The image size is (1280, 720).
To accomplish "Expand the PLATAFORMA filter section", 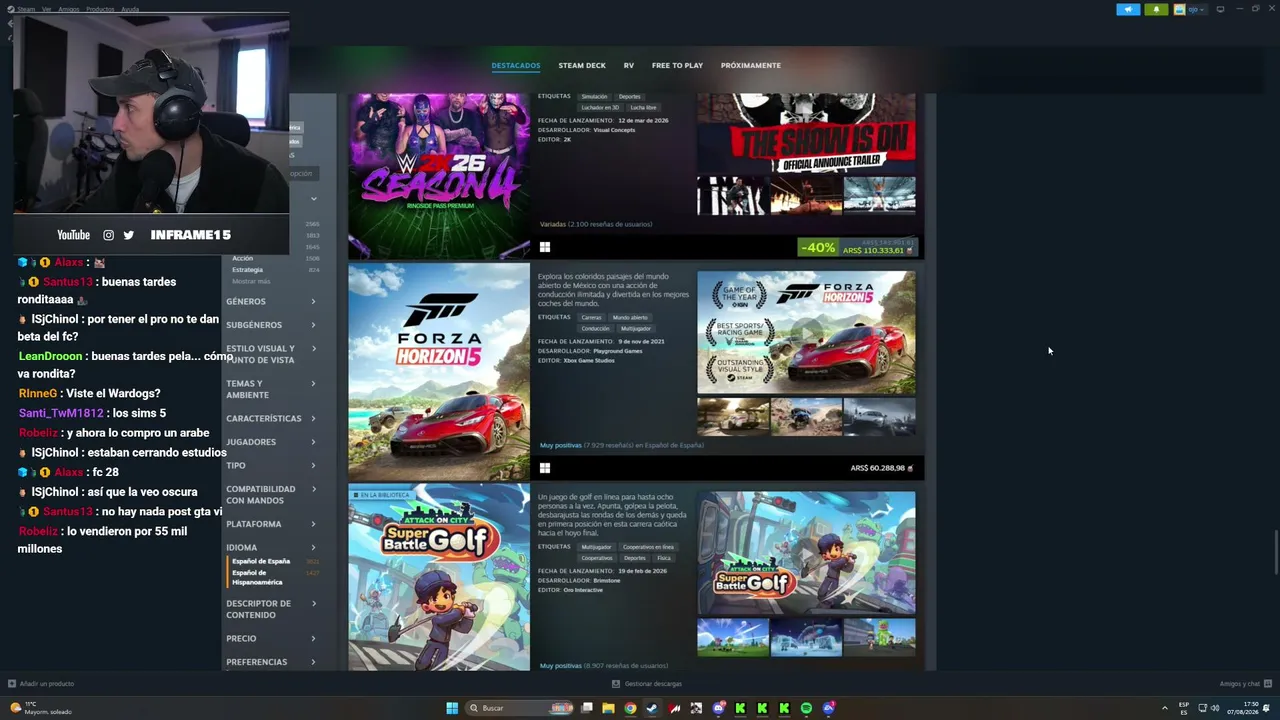I will [270, 524].
